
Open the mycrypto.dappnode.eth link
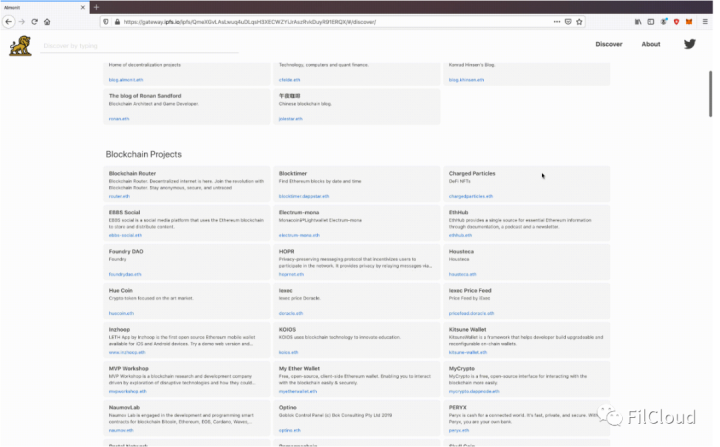point(474,391)
